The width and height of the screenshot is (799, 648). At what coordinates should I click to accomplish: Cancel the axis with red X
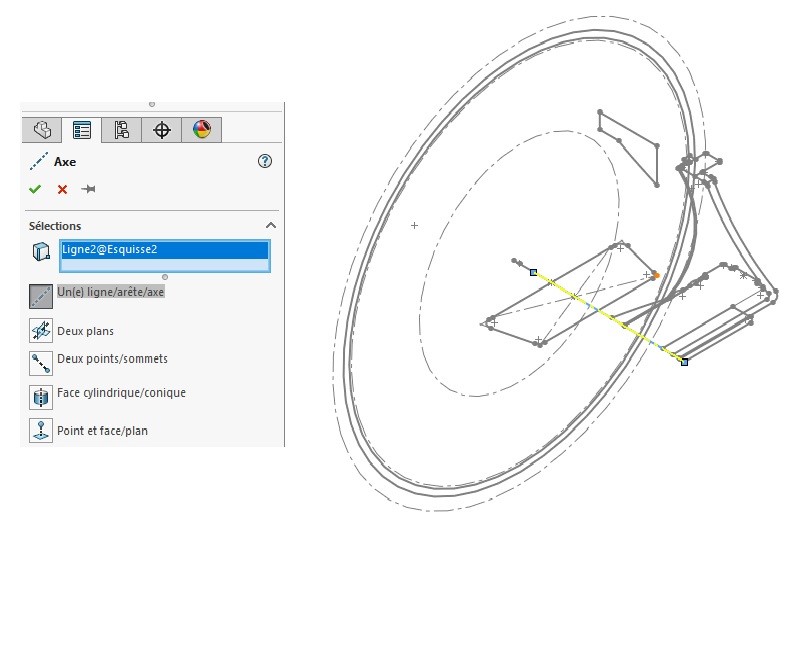point(62,189)
